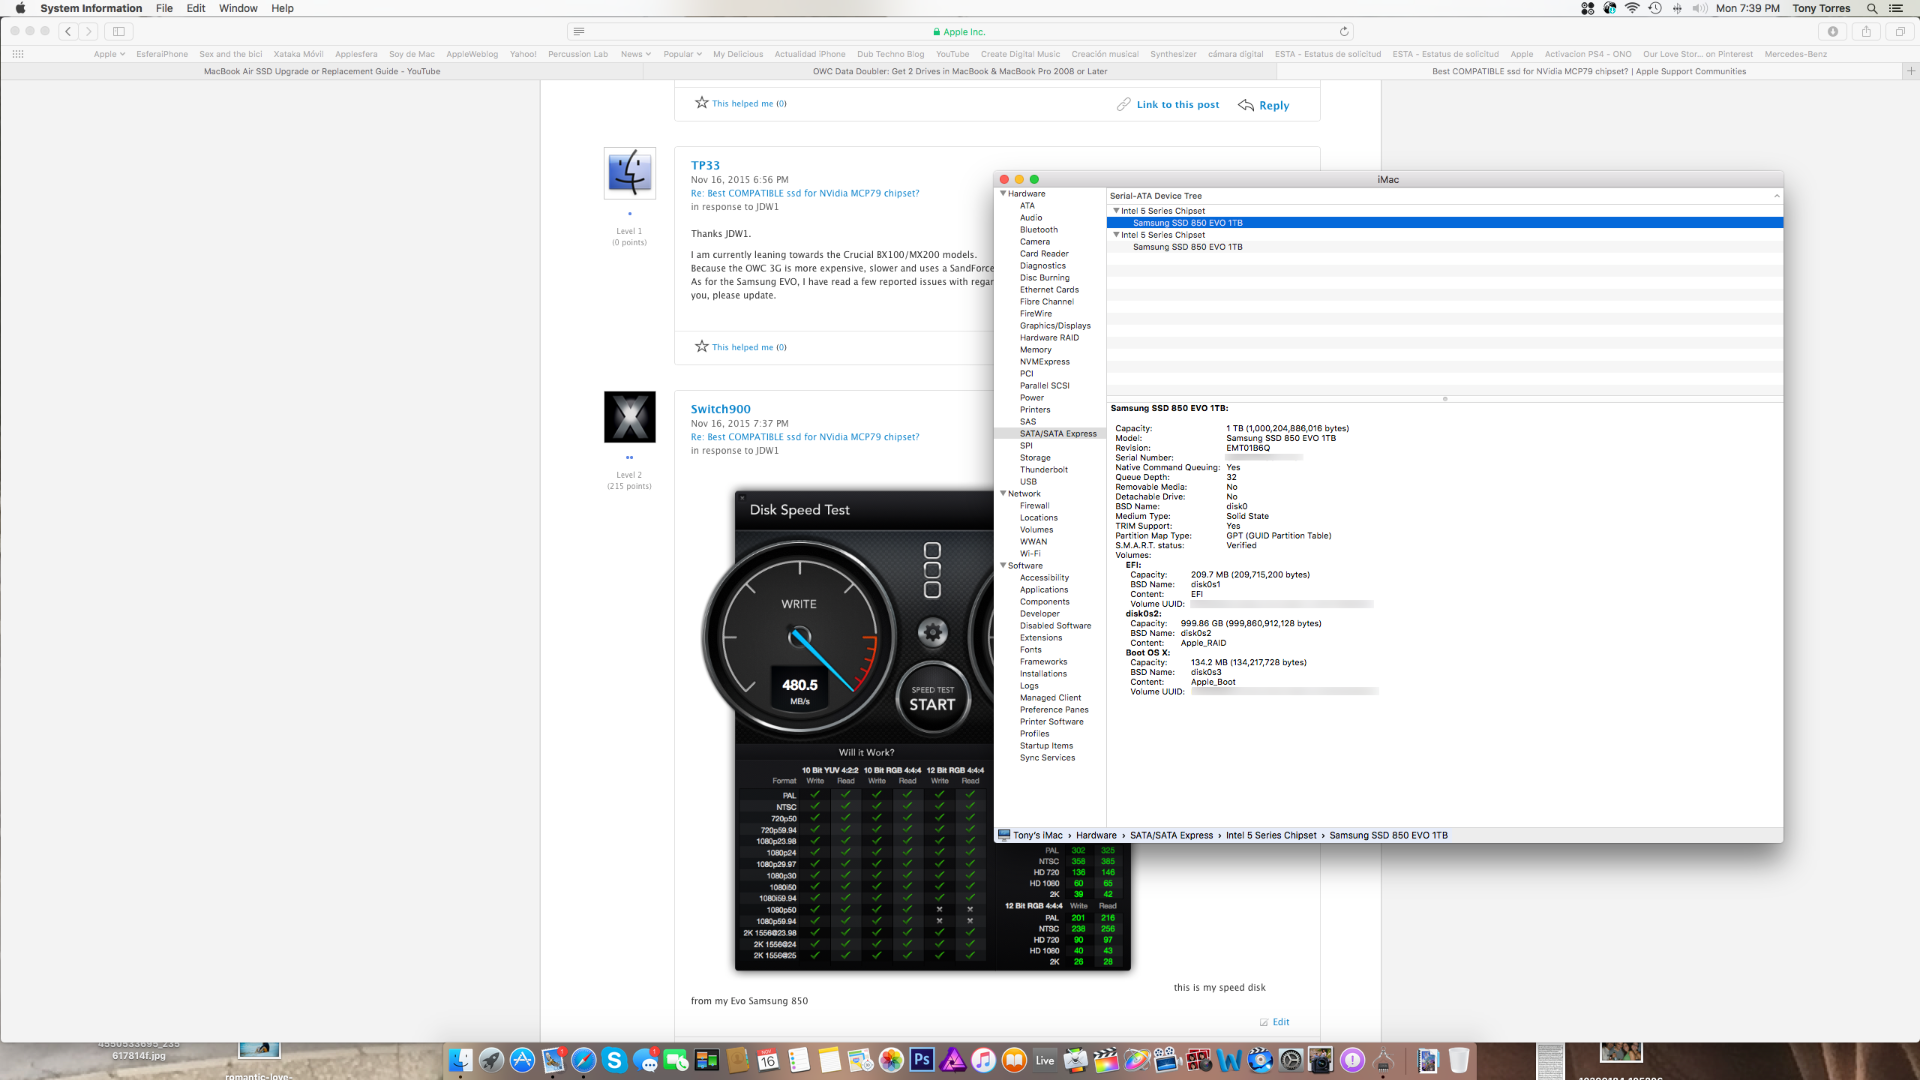This screenshot has height=1080, width=1920.
Task: Open new tab with plus icon
Action: [x=1911, y=71]
